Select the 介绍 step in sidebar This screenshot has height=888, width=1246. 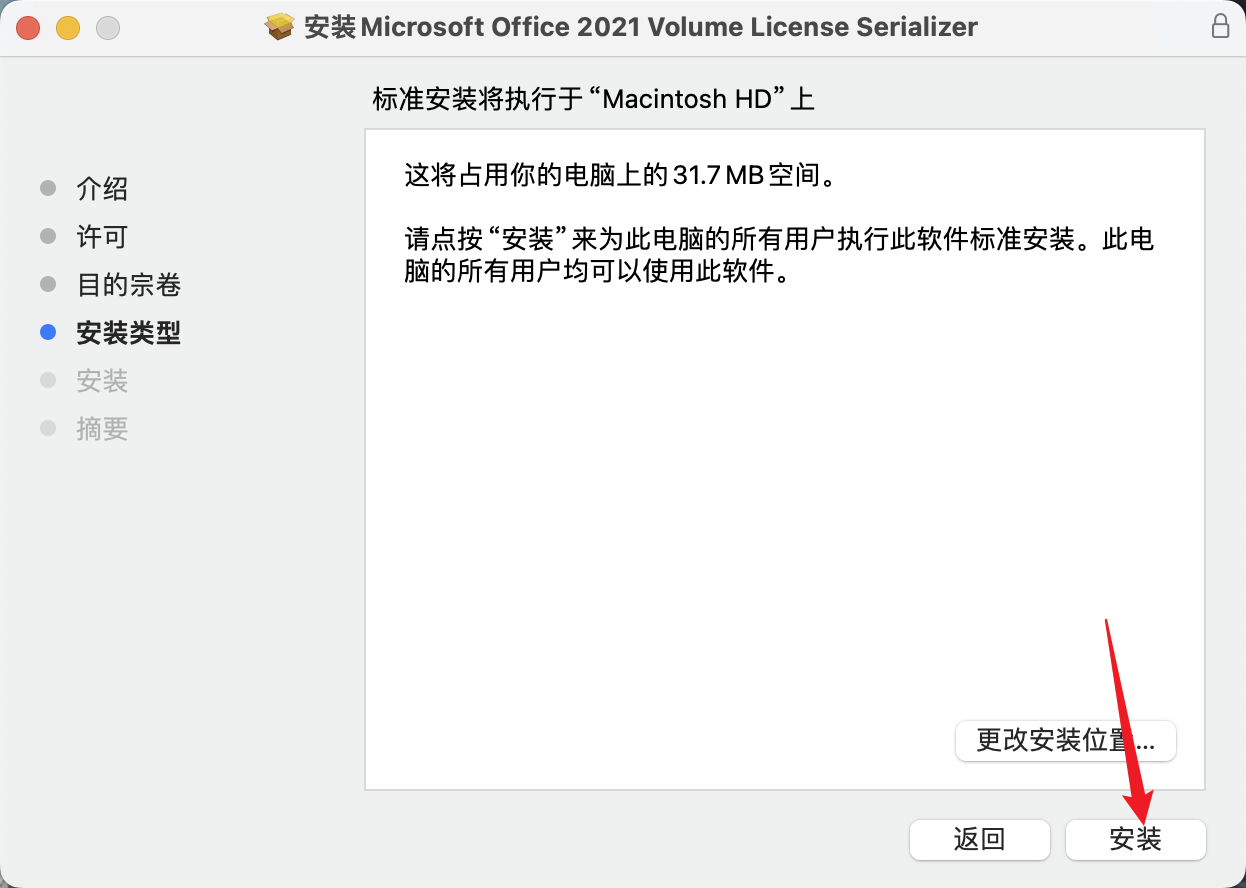pos(102,189)
